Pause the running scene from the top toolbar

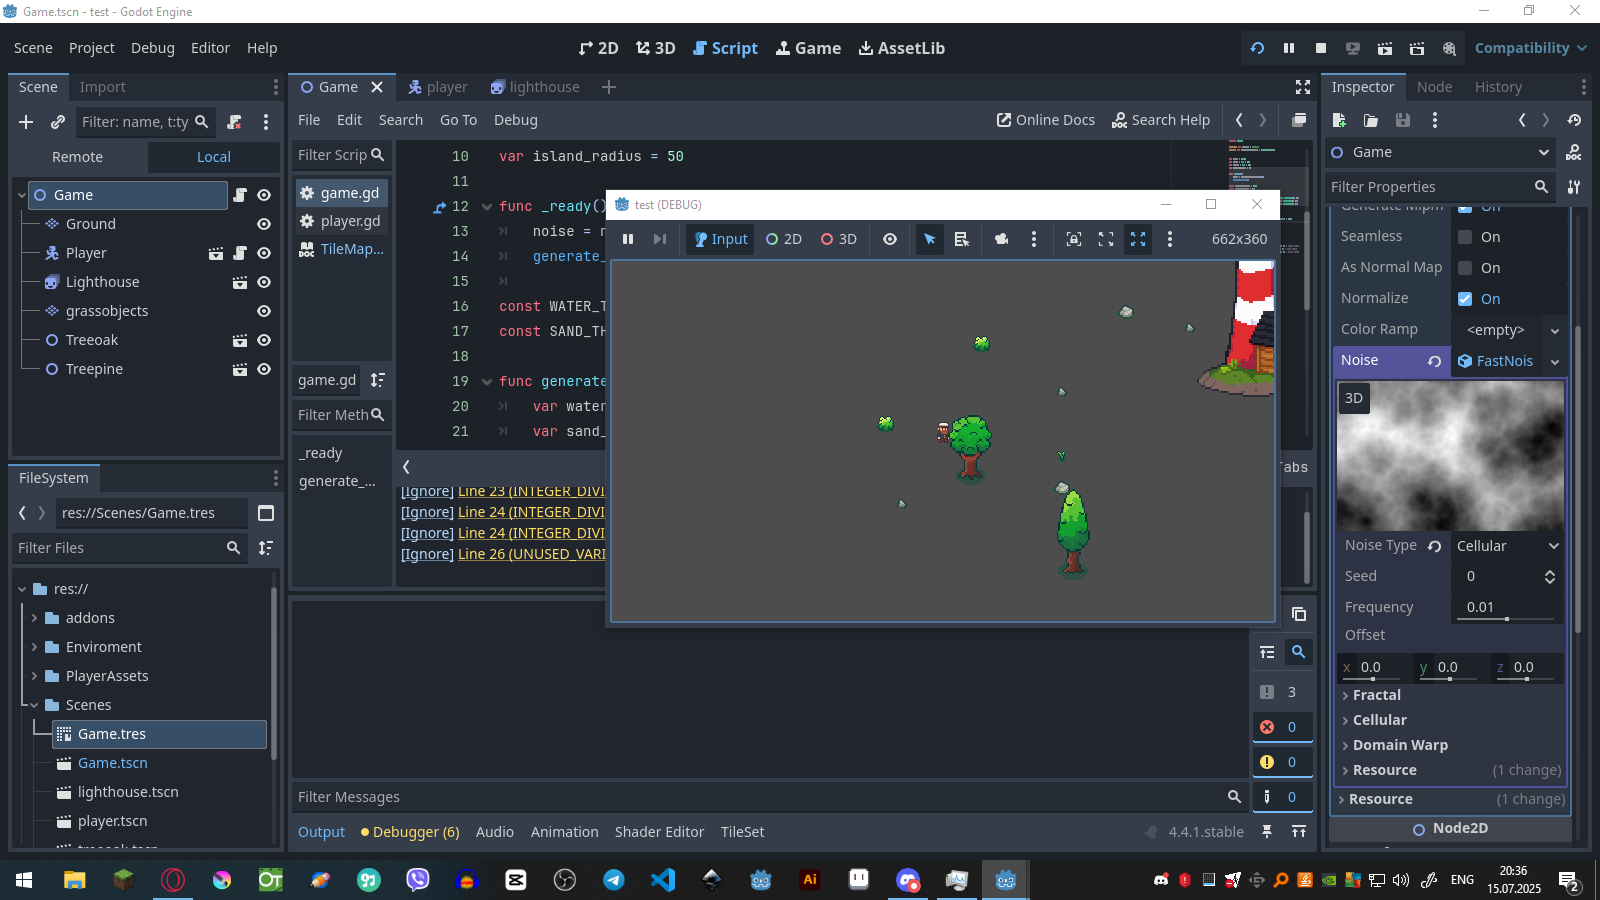[1290, 47]
